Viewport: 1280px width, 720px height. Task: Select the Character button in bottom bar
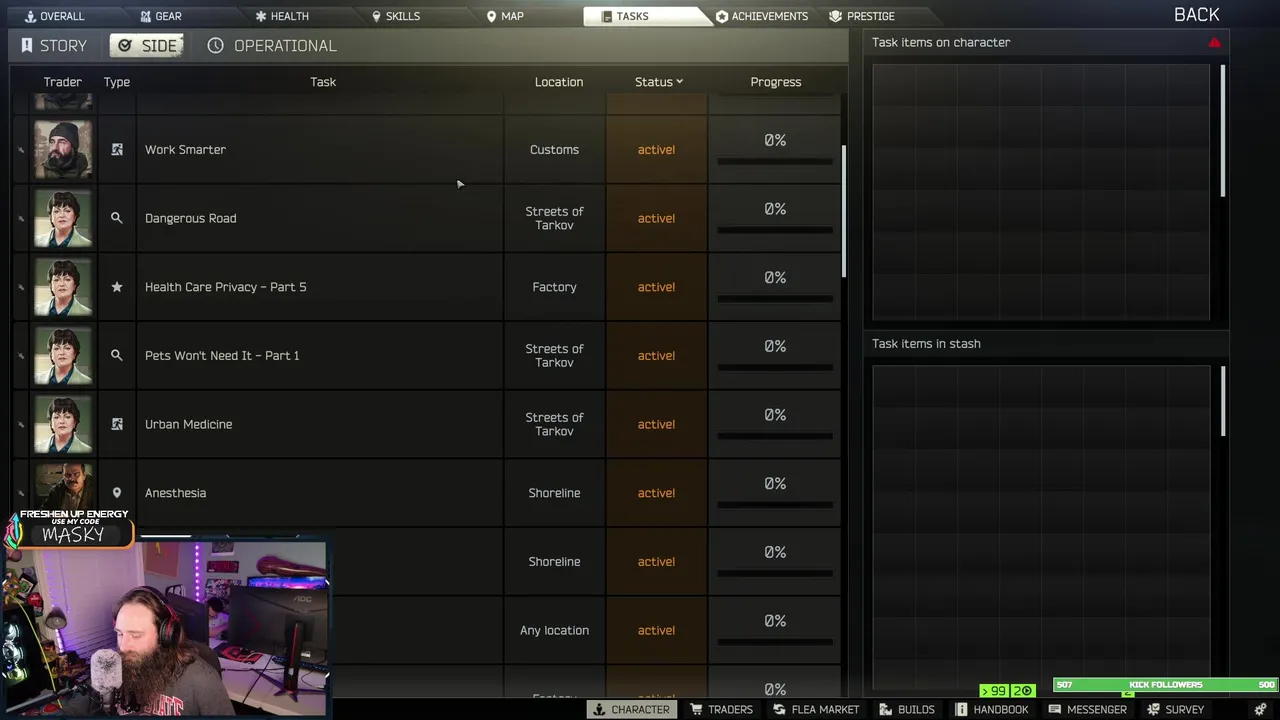(631, 709)
